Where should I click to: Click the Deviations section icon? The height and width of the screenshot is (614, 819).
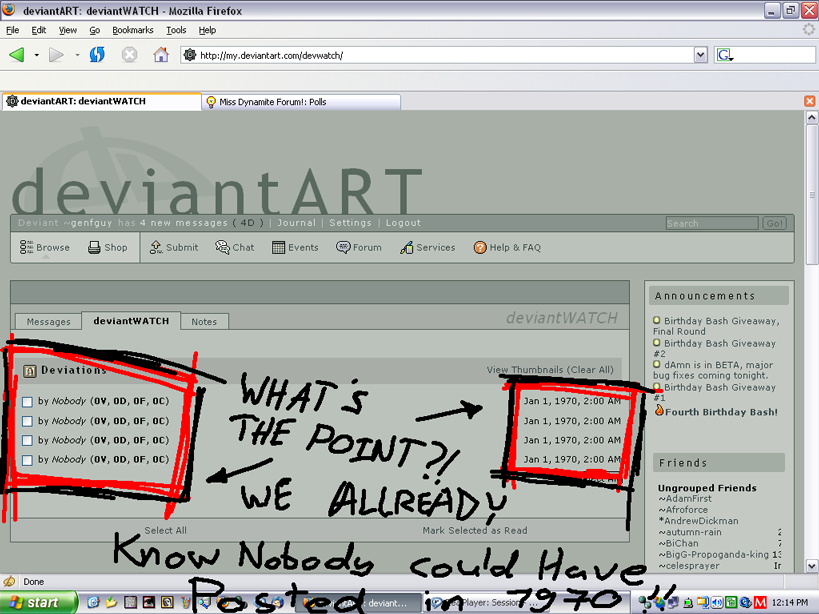[x=30, y=371]
